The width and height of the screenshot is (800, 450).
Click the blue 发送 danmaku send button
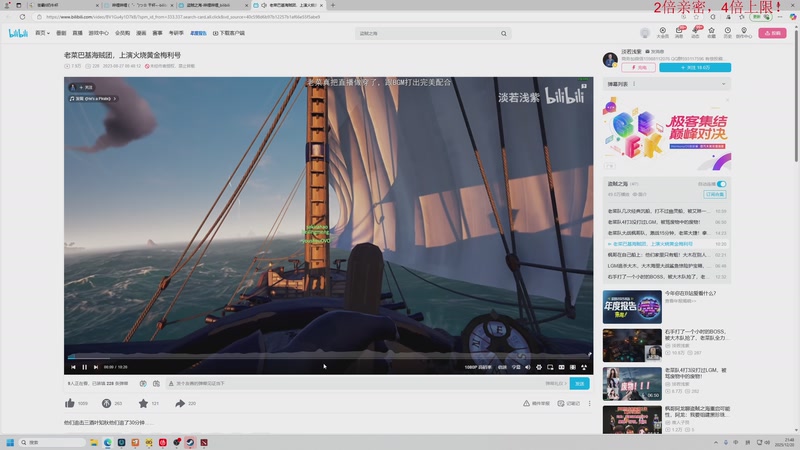click(580, 384)
